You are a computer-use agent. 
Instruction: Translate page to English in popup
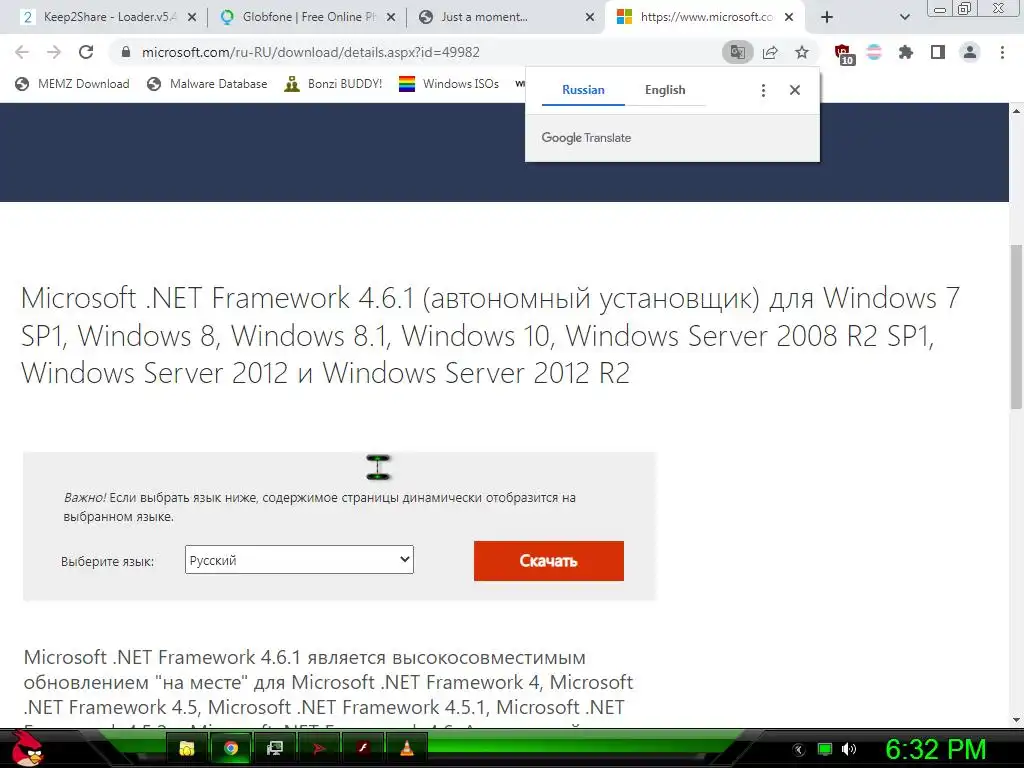tap(665, 90)
